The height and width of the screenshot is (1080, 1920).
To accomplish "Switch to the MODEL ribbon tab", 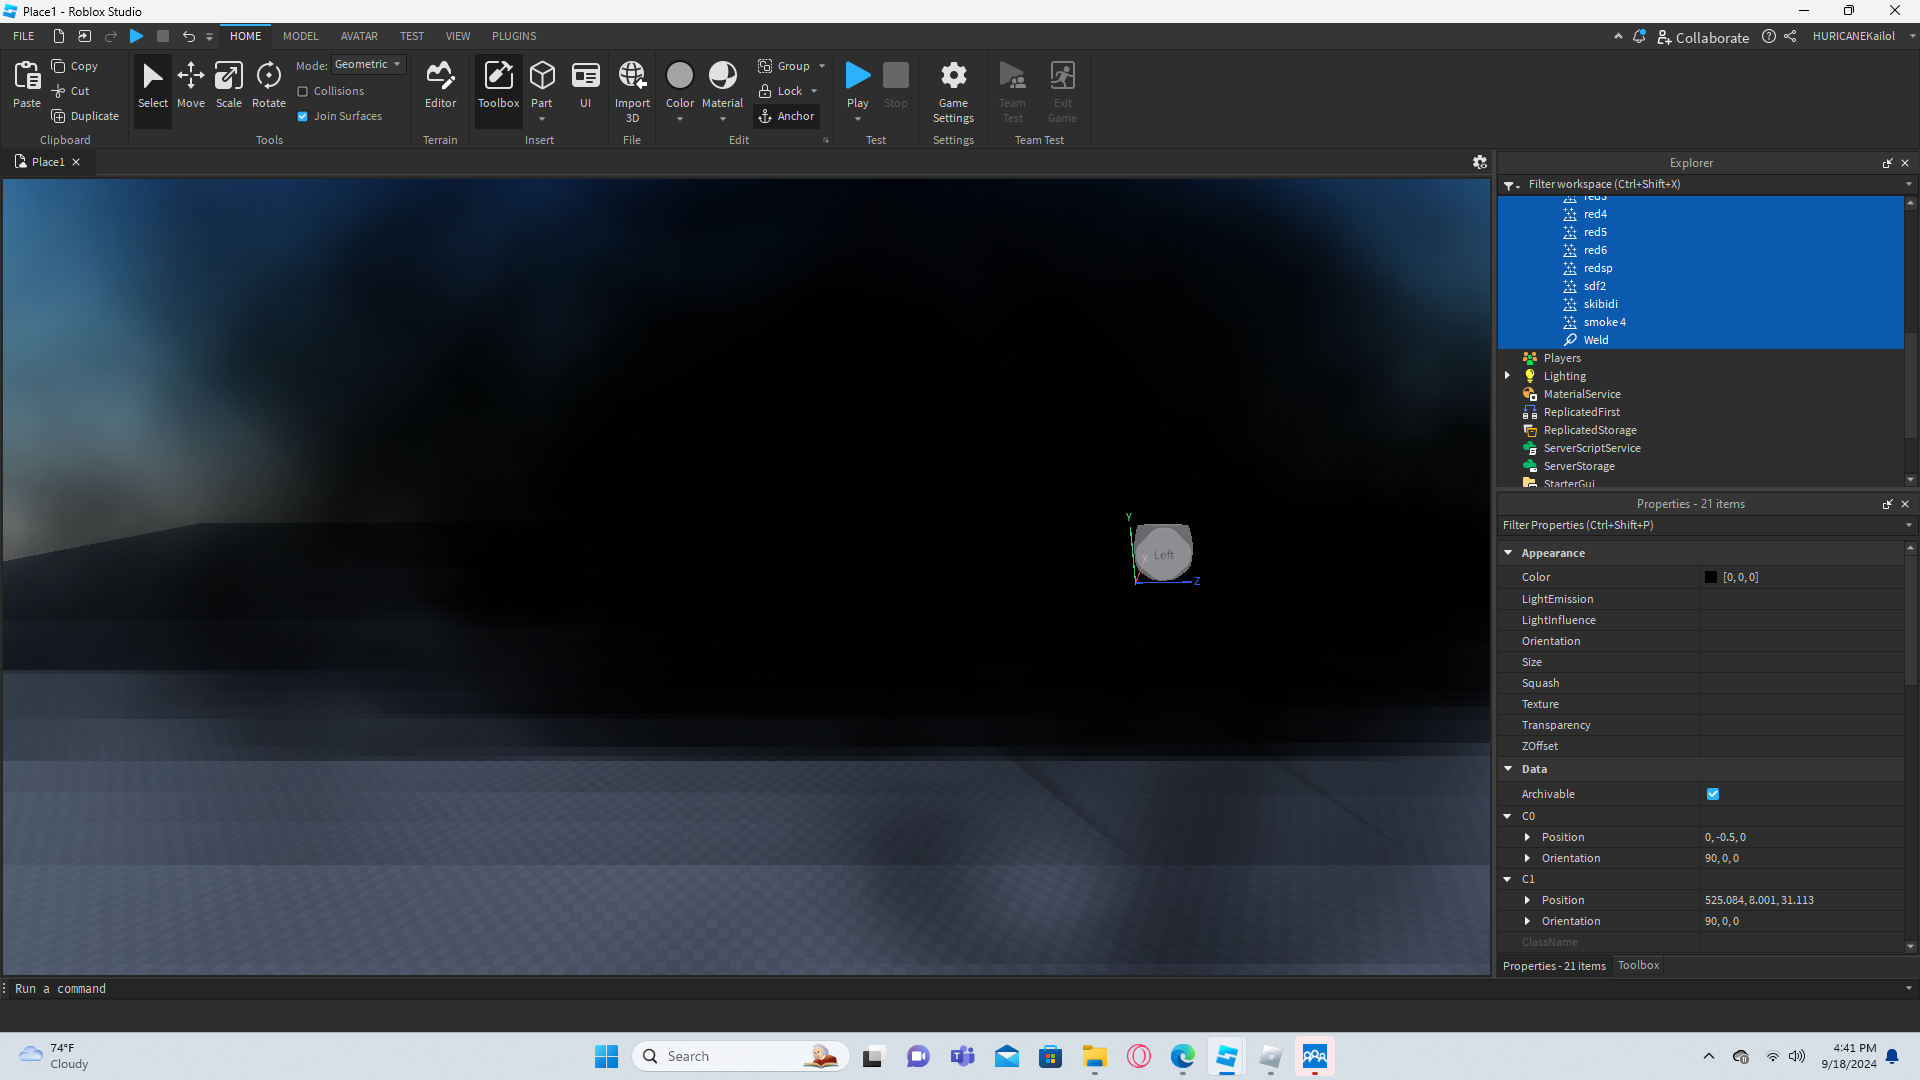I will coord(300,36).
